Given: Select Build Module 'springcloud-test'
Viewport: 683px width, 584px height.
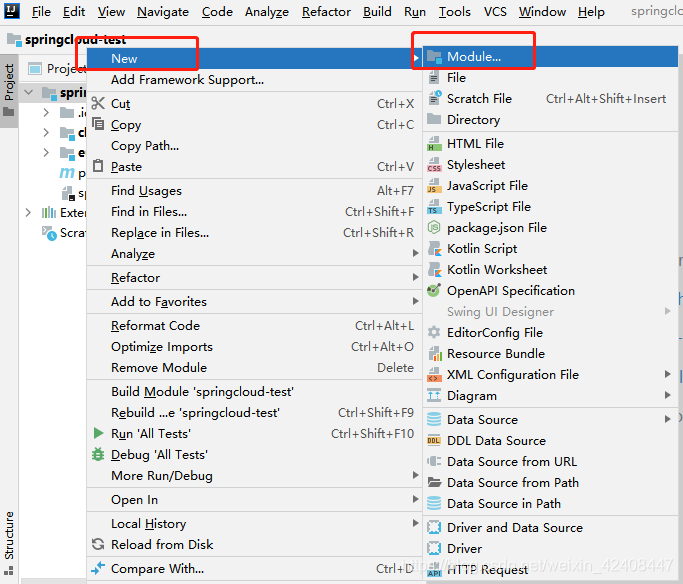Looking at the screenshot, I should coord(254,392).
